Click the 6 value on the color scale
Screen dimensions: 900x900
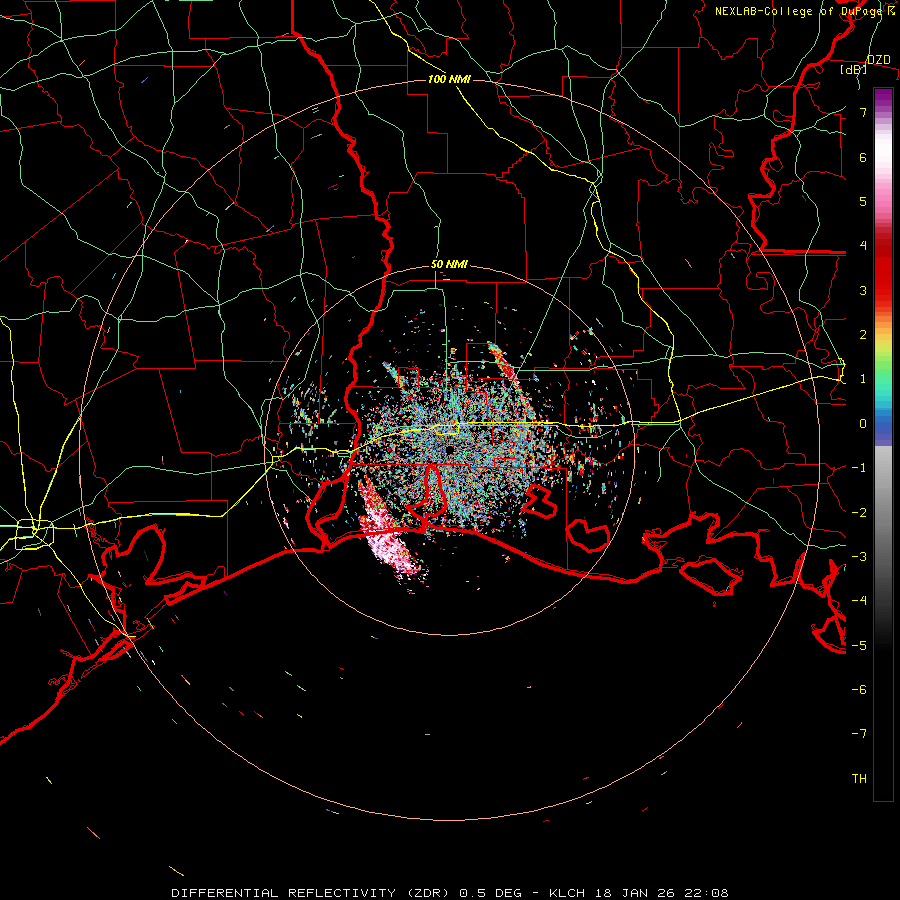(x=863, y=157)
